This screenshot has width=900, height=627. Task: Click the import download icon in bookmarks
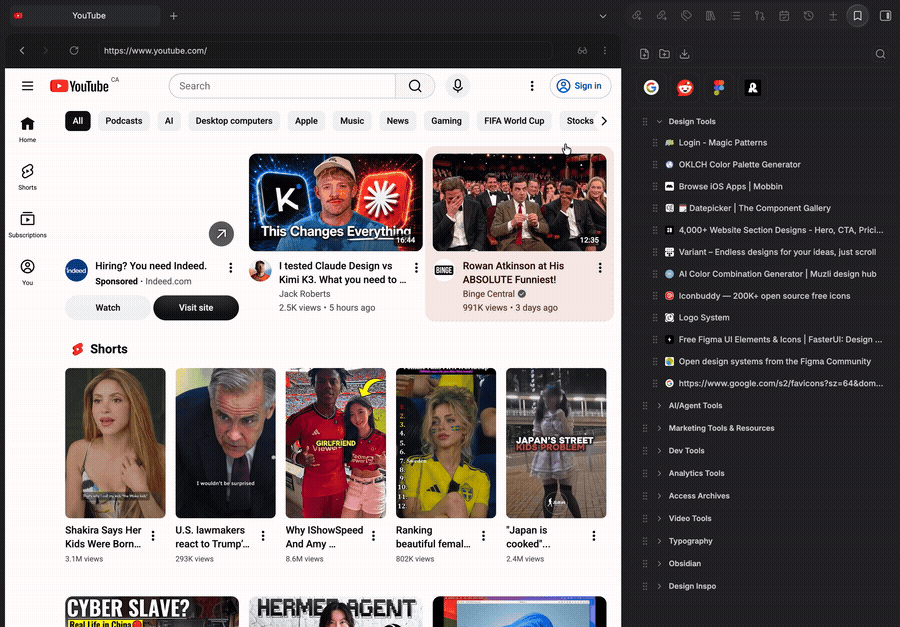[684, 54]
